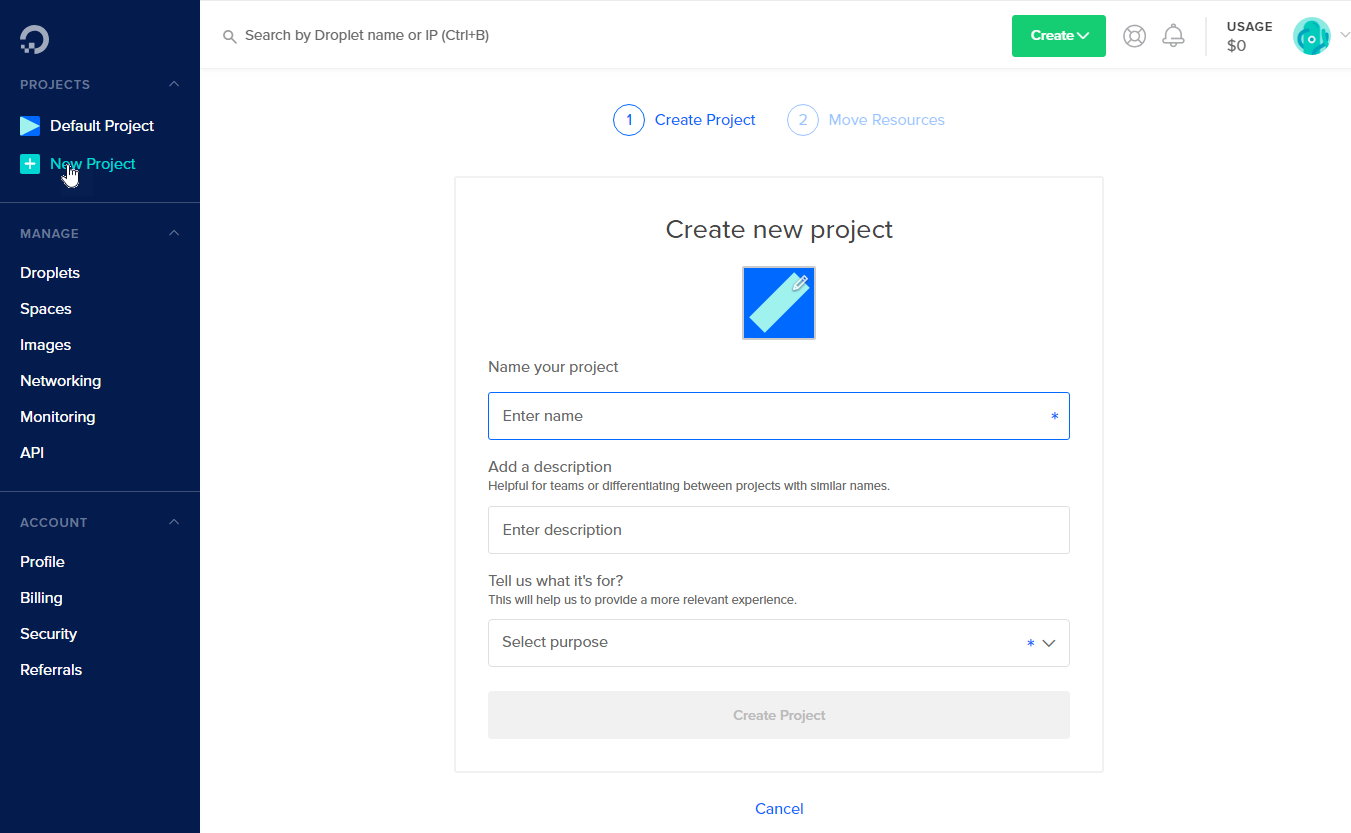Click the Default Project icon
The image size is (1351, 833).
click(x=29, y=125)
